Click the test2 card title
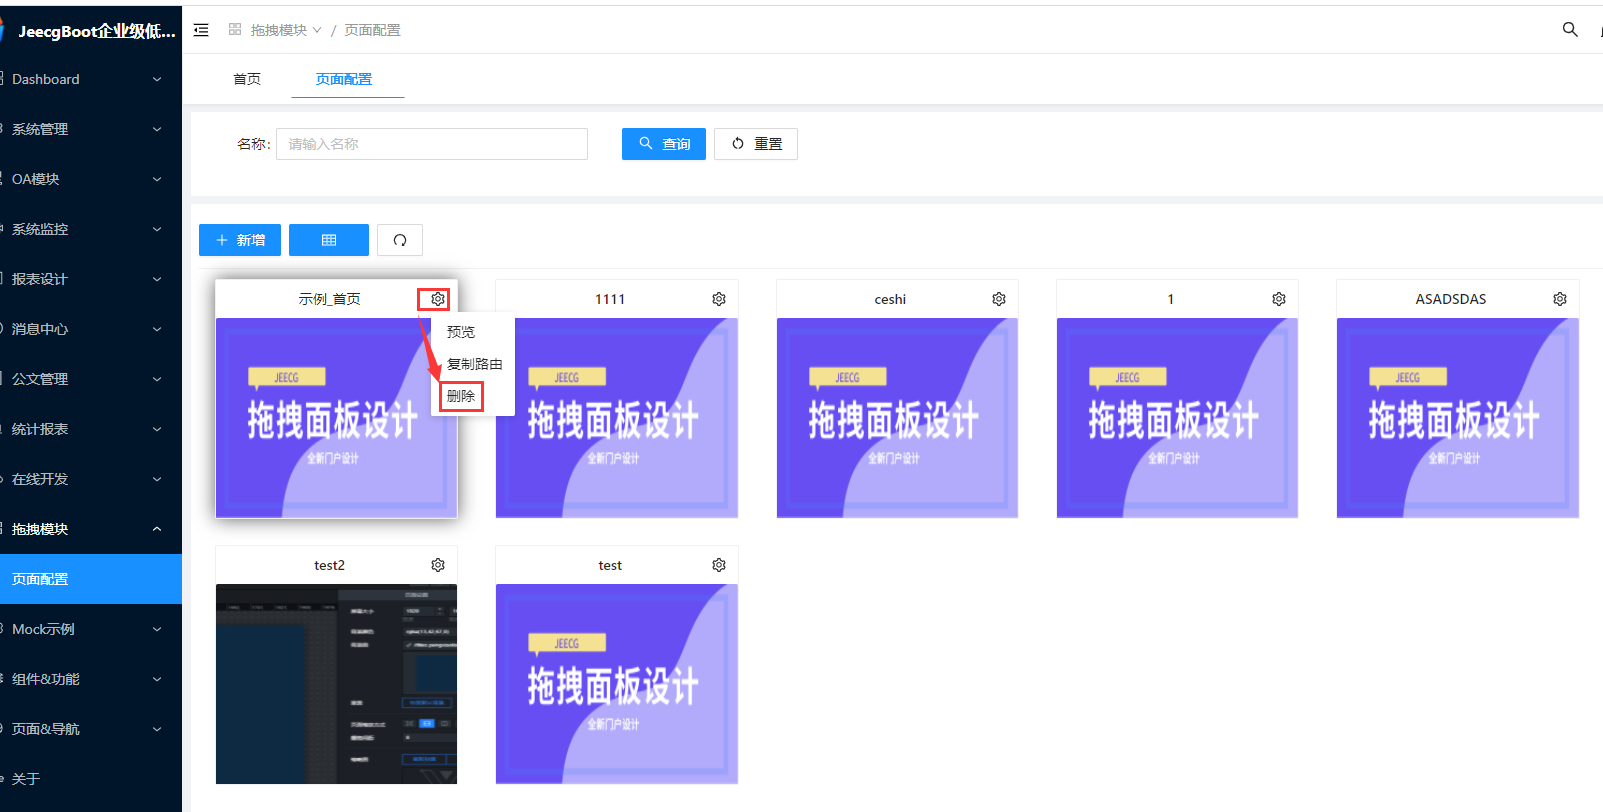1603x812 pixels. 329,565
